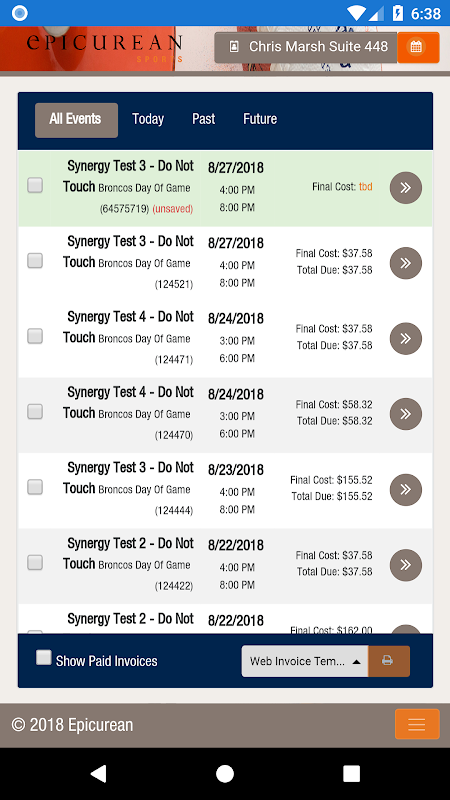
Task: Open details arrow for unsaved event 64575719
Action: click(x=406, y=188)
